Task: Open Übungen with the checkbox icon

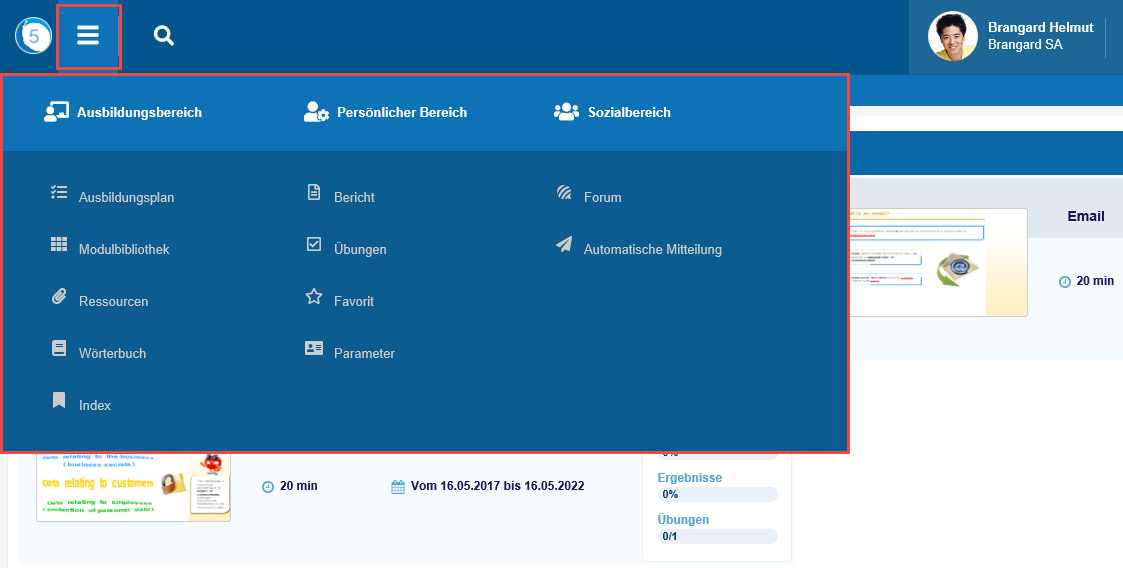Action: click(359, 249)
